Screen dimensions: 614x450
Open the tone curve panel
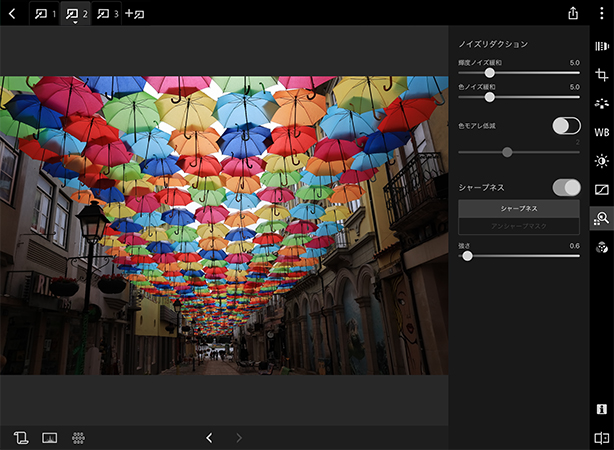point(601,189)
